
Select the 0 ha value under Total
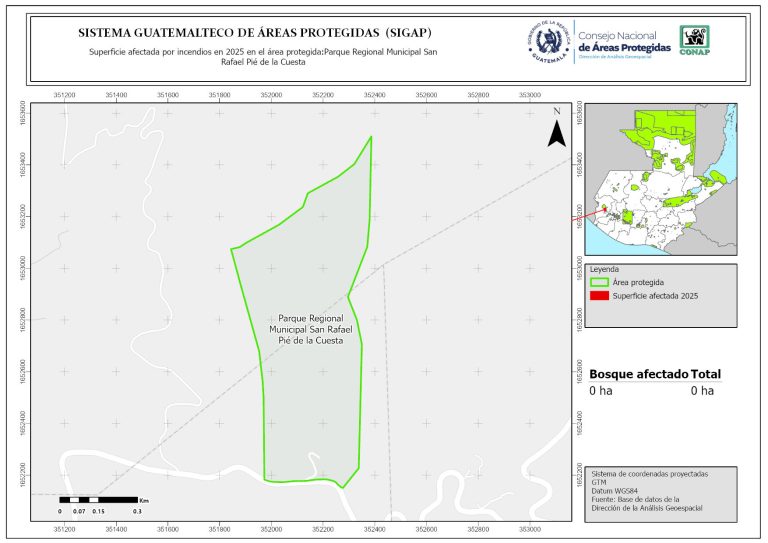tap(702, 391)
